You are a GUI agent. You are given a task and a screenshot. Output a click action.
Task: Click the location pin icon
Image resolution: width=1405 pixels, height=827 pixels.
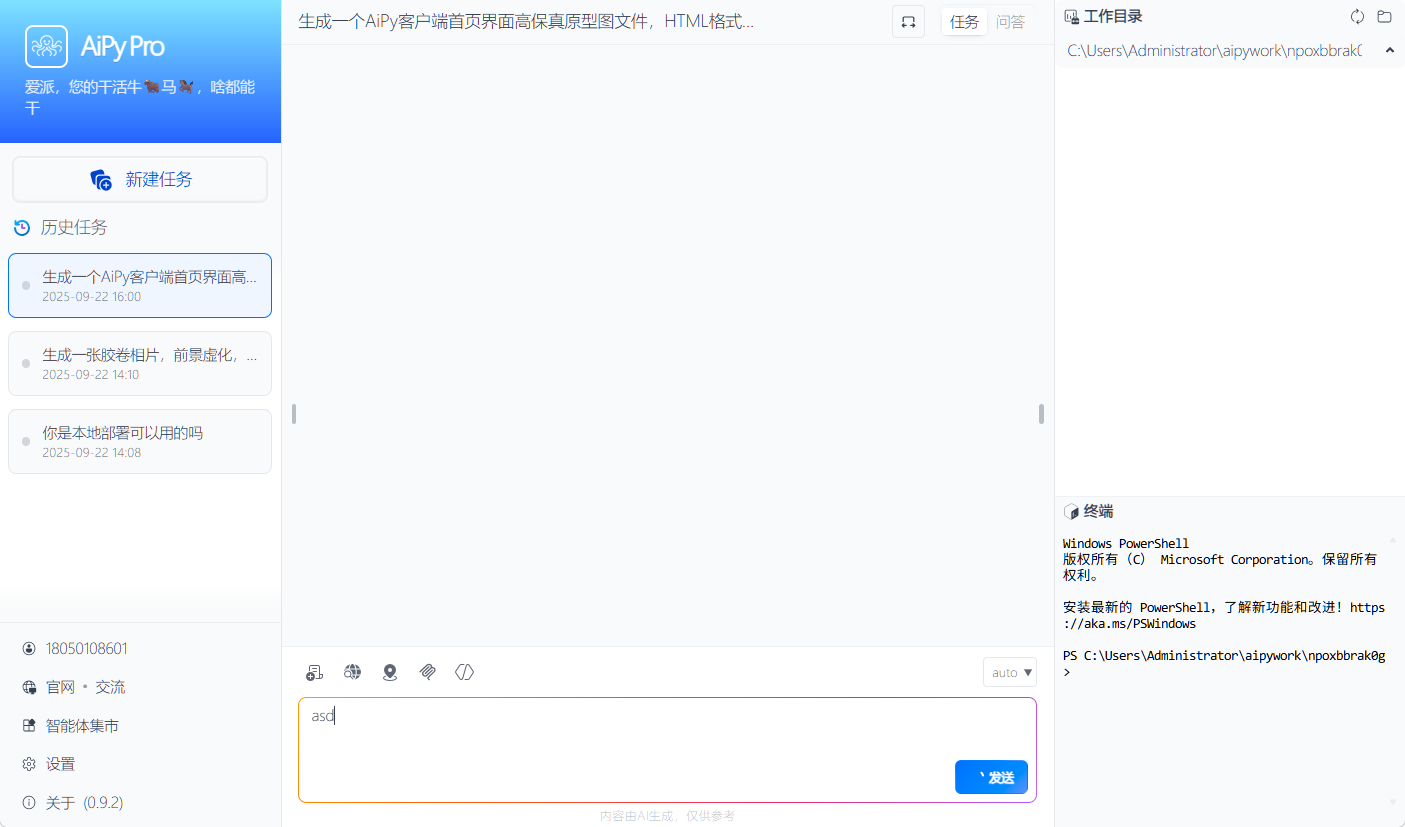[390, 672]
